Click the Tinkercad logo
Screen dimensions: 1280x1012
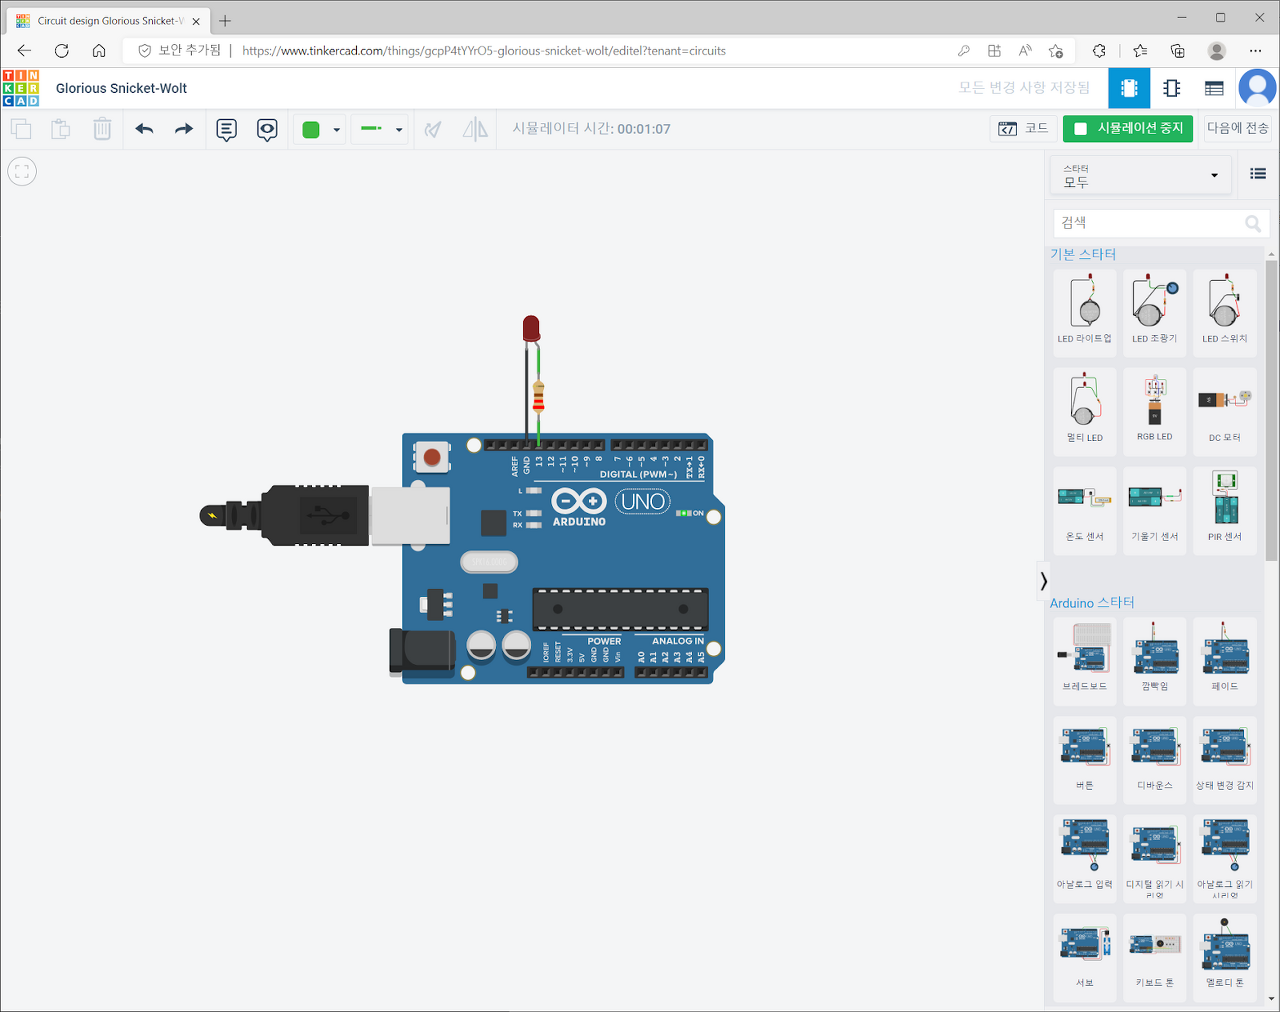tap(21, 88)
